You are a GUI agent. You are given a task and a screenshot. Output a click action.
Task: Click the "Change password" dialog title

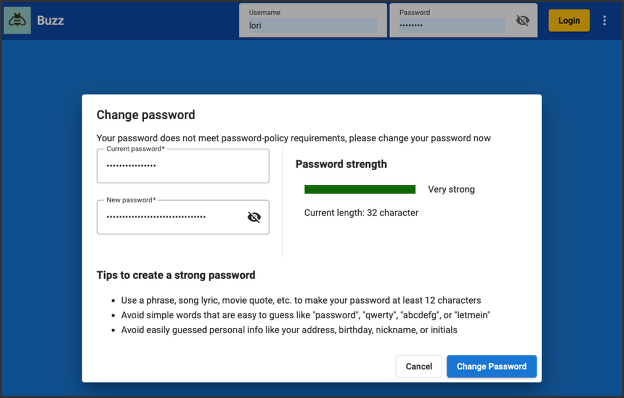pyautogui.click(x=146, y=115)
